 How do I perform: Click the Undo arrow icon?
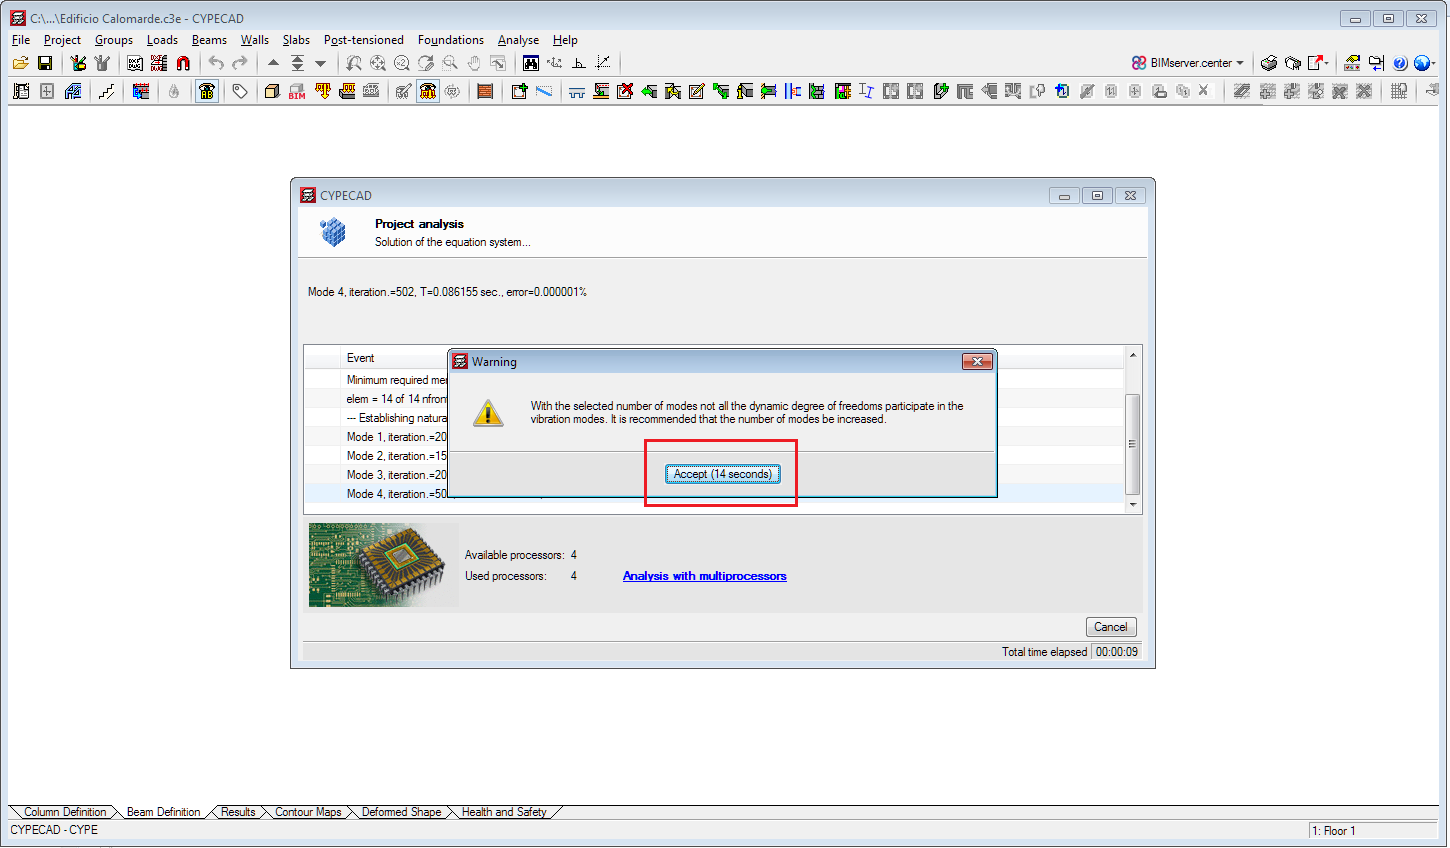(x=216, y=62)
